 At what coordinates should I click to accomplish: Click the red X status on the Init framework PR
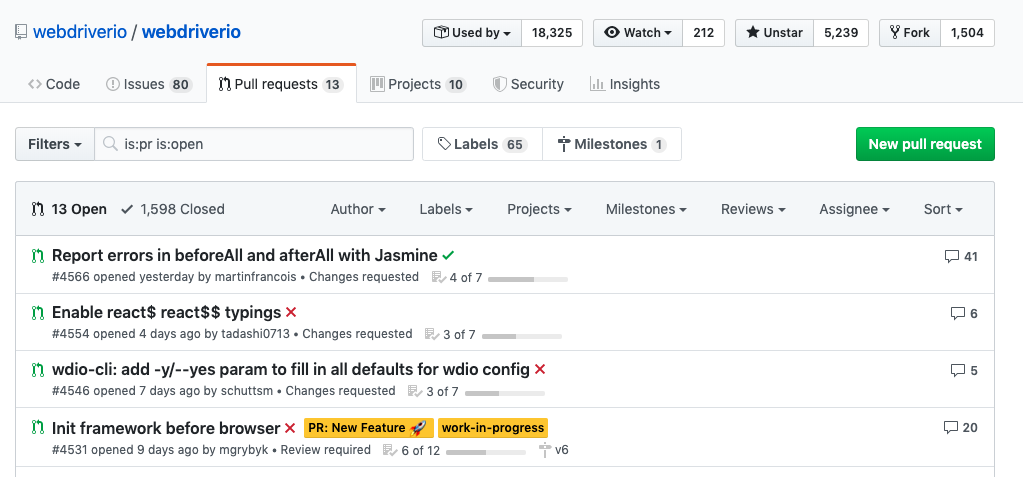(x=290, y=428)
